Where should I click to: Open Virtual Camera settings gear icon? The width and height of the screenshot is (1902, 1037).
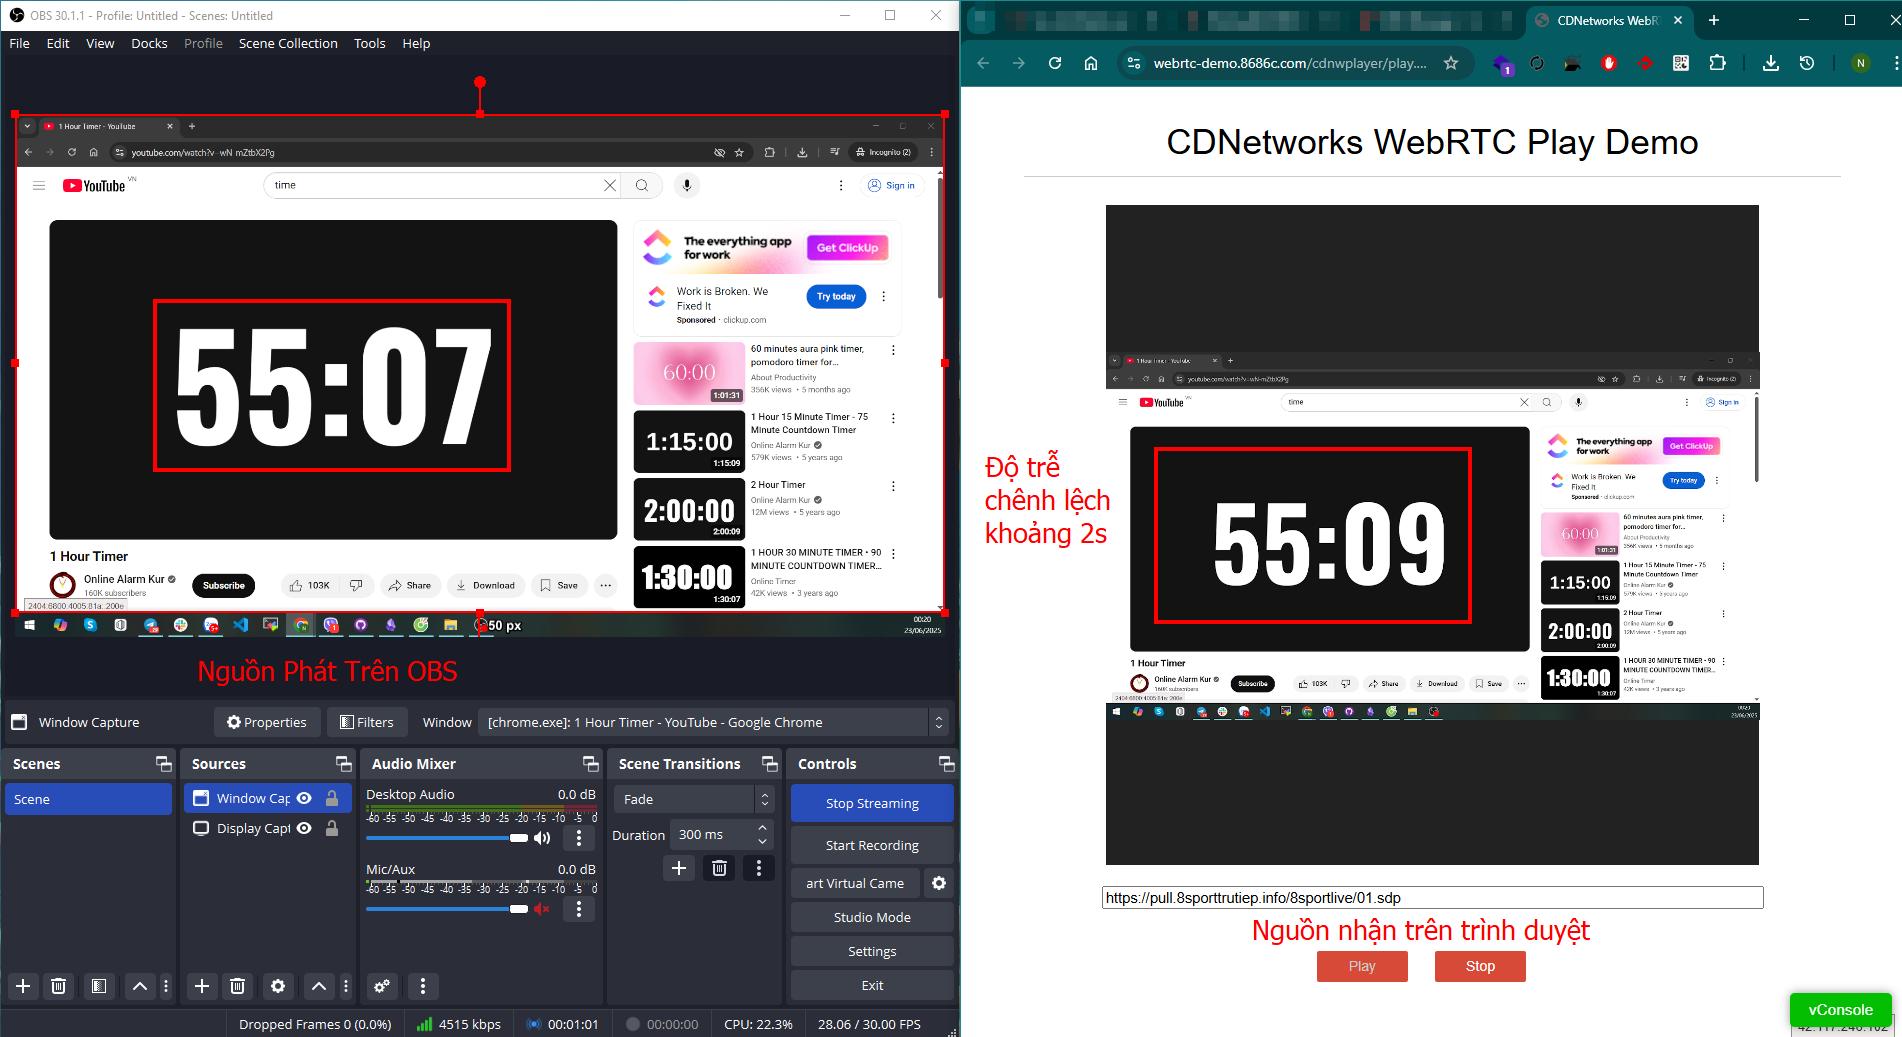pos(938,883)
